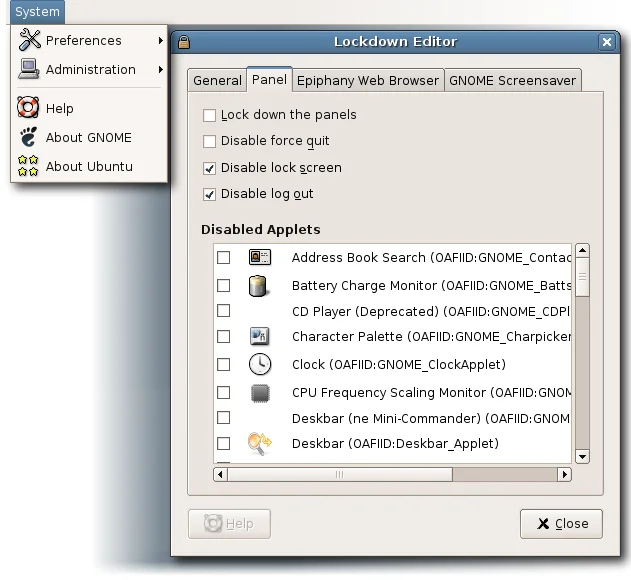
Task: Select the CD Player (Deprecated) row text
Action: point(431,312)
